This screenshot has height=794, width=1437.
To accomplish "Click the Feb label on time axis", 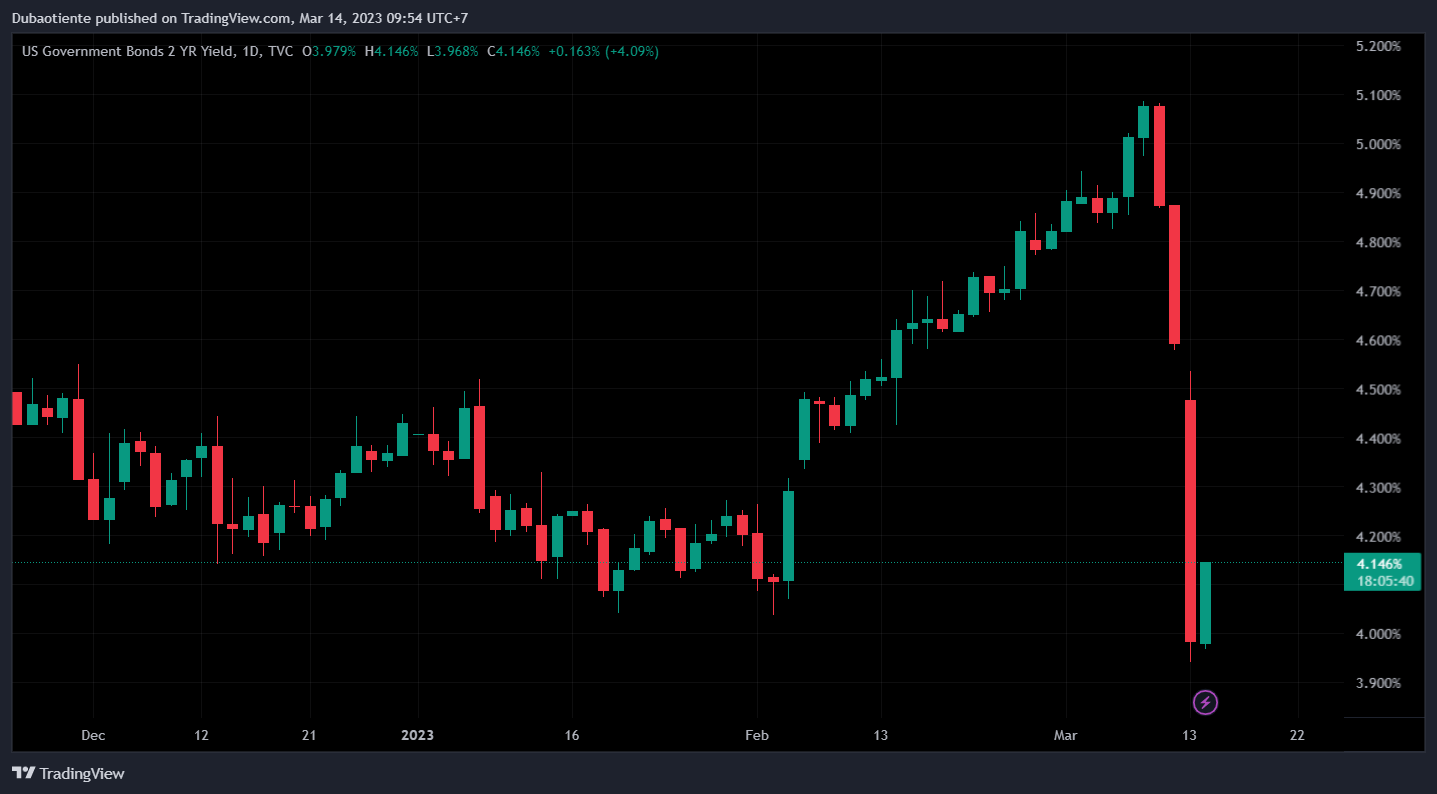I will coord(755,736).
